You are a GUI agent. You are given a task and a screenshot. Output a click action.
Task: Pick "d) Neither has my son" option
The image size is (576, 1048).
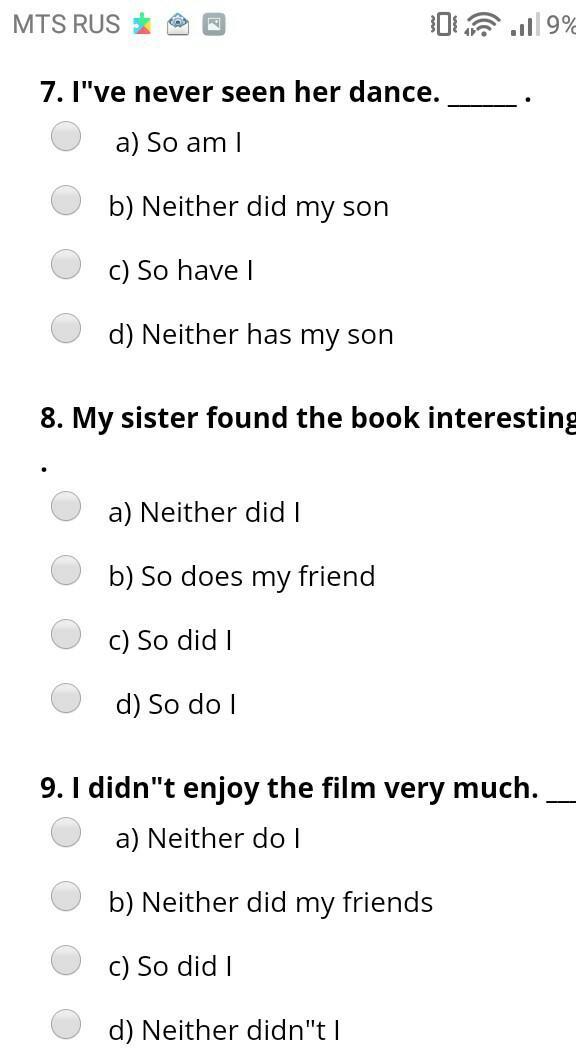pyautogui.click(x=66, y=328)
